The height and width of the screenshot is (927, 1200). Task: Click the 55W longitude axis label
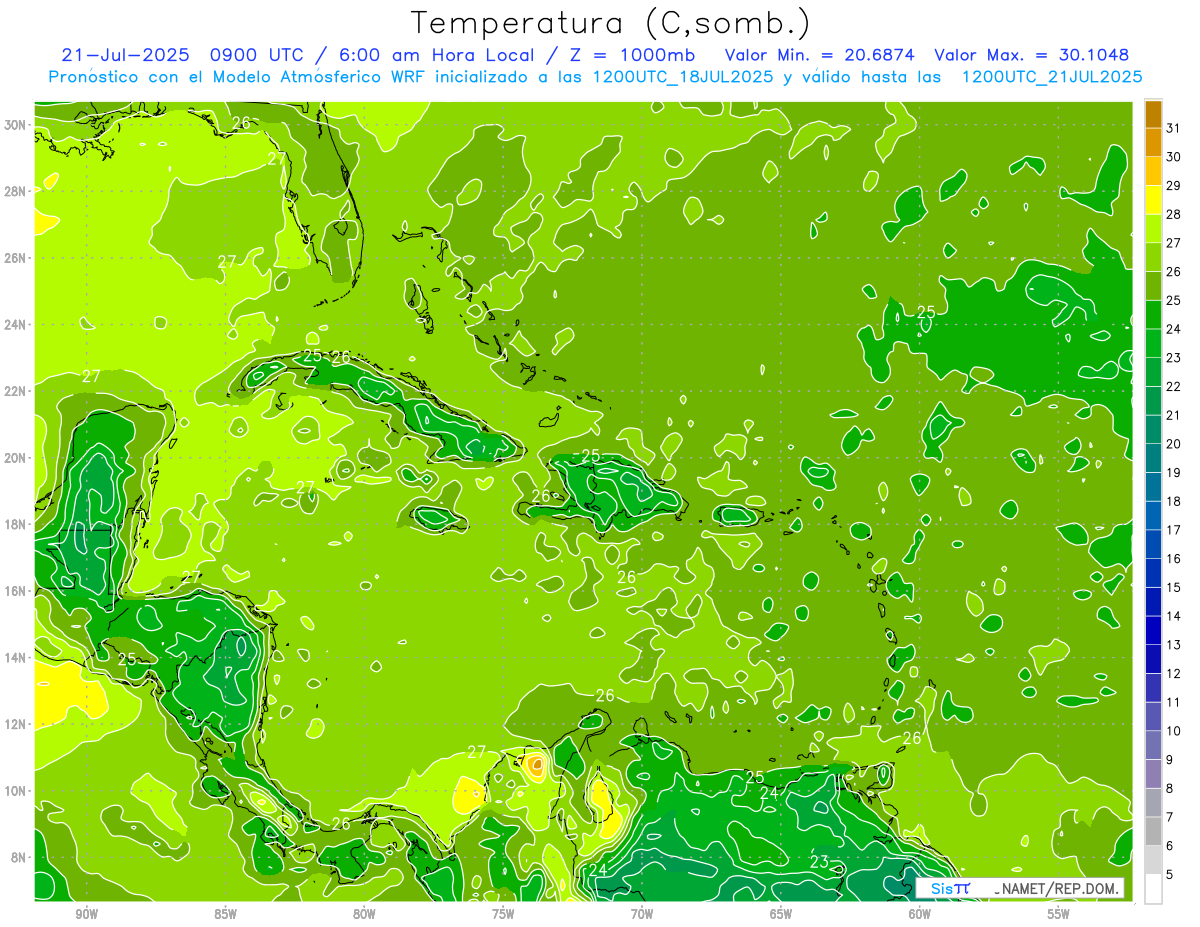tap(1059, 914)
